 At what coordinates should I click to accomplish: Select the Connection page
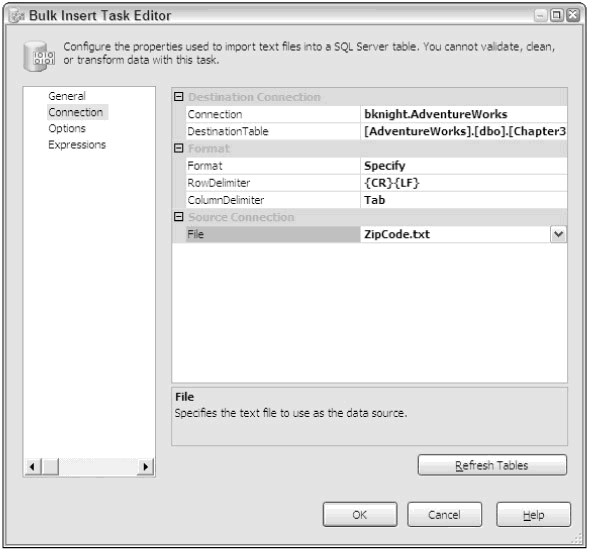[x=76, y=112]
